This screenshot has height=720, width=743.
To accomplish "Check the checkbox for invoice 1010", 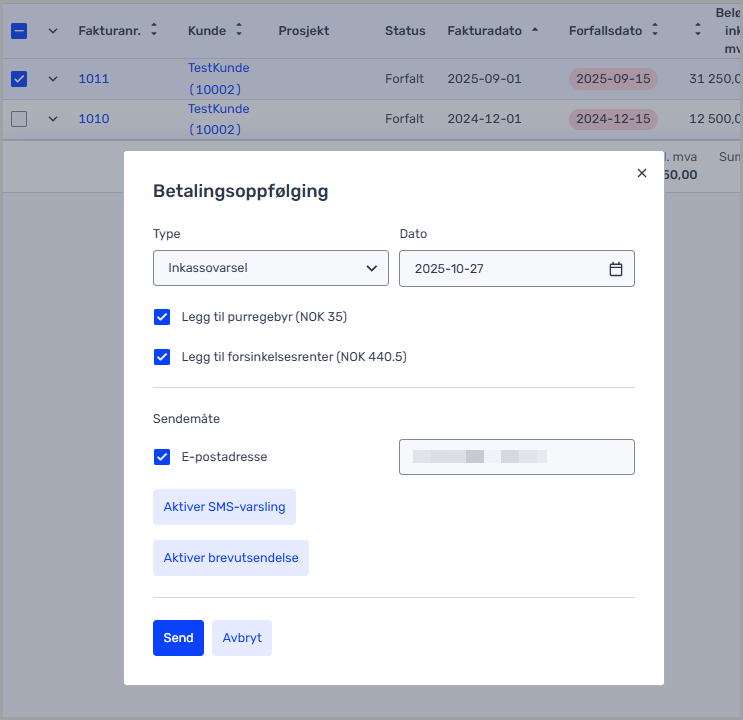I will tap(19, 119).
